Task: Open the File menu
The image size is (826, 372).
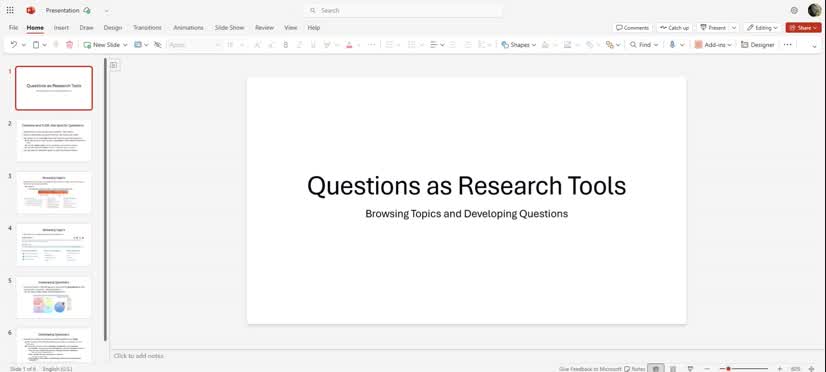Action: (13, 27)
